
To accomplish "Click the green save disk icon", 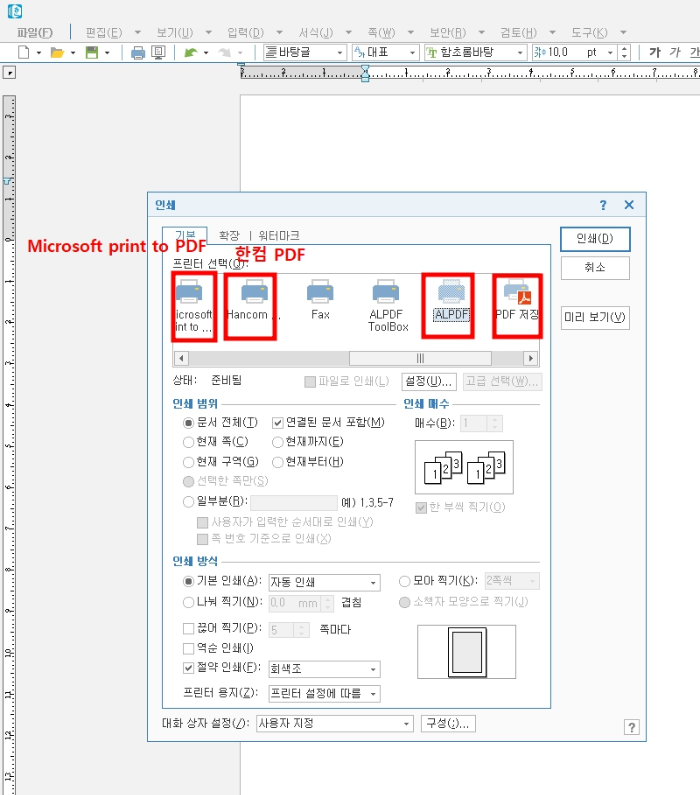I will coord(92,52).
